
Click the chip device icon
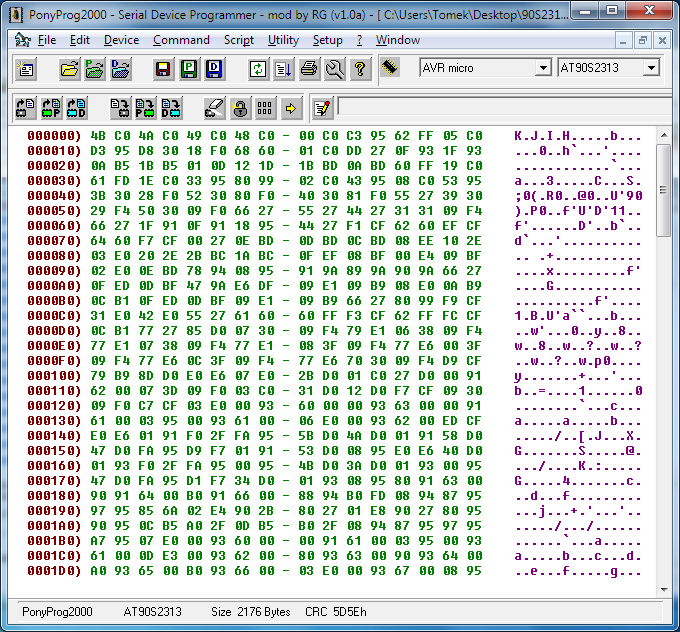coord(389,67)
